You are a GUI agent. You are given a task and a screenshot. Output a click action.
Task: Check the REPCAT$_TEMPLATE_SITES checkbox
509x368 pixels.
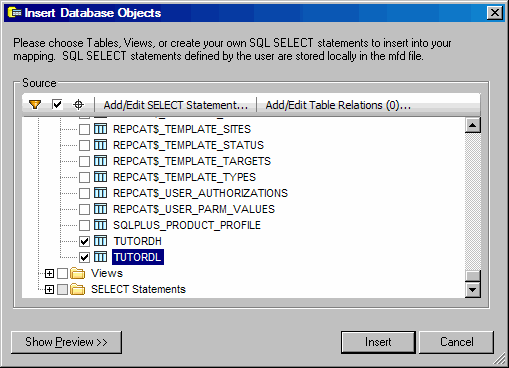click(x=84, y=129)
